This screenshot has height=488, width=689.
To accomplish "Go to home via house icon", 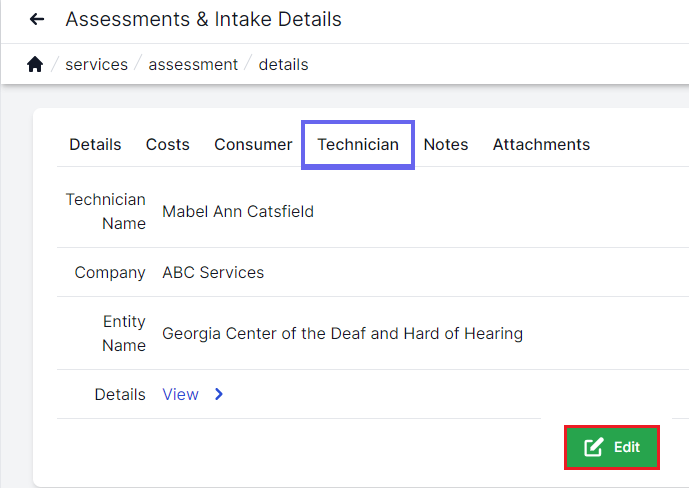I will pos(35,64).
